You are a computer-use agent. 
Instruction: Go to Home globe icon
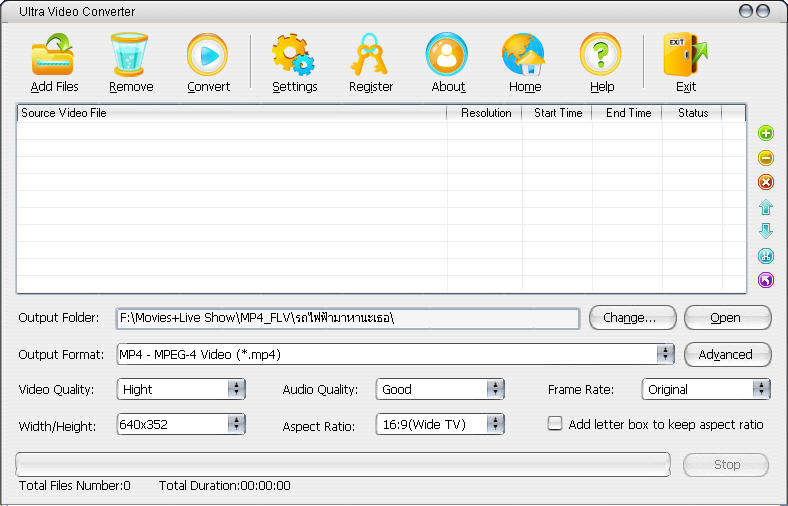pyautogui.click(x=523, y=54)
